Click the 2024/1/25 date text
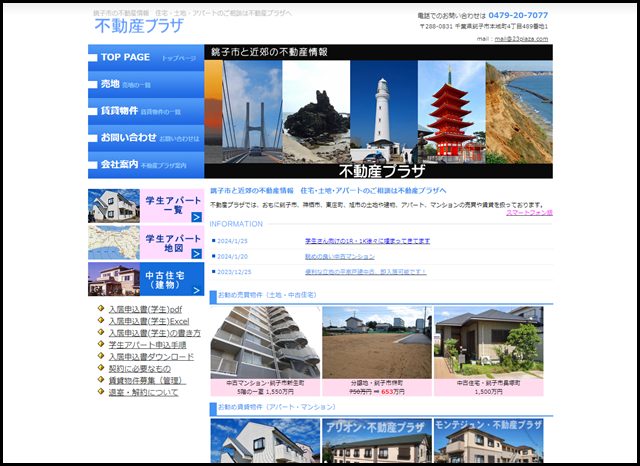Image resolution: width=640 pixels, height=466 pixels. (x=232, y=241)
